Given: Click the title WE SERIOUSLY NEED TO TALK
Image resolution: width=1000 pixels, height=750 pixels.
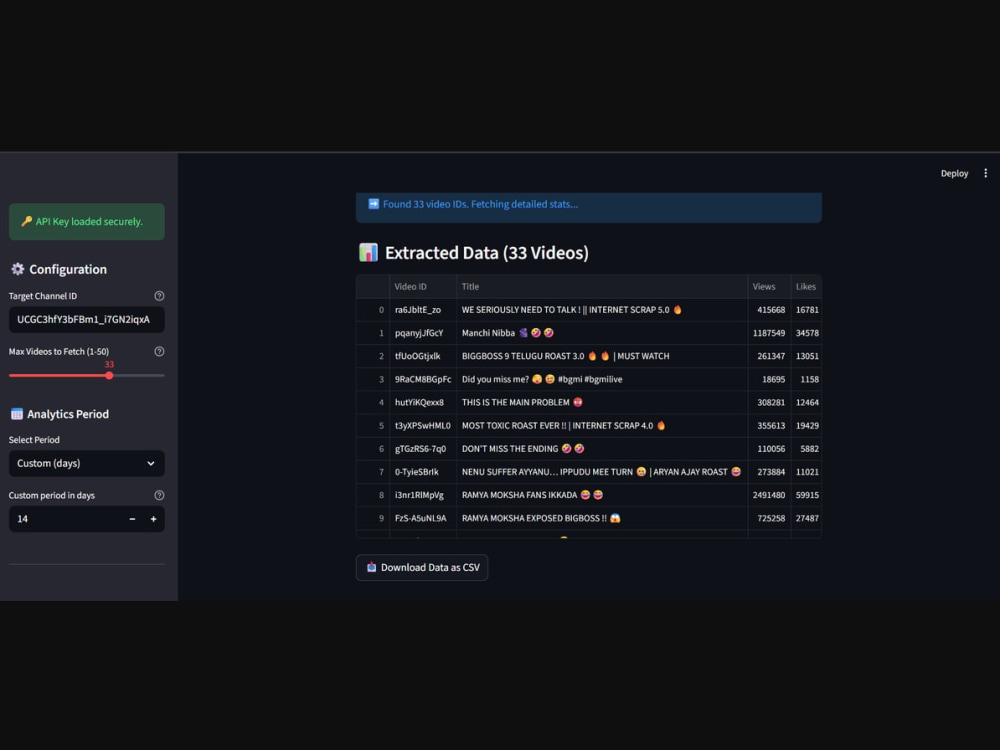Looking at the screenshot, I should 601,310.
